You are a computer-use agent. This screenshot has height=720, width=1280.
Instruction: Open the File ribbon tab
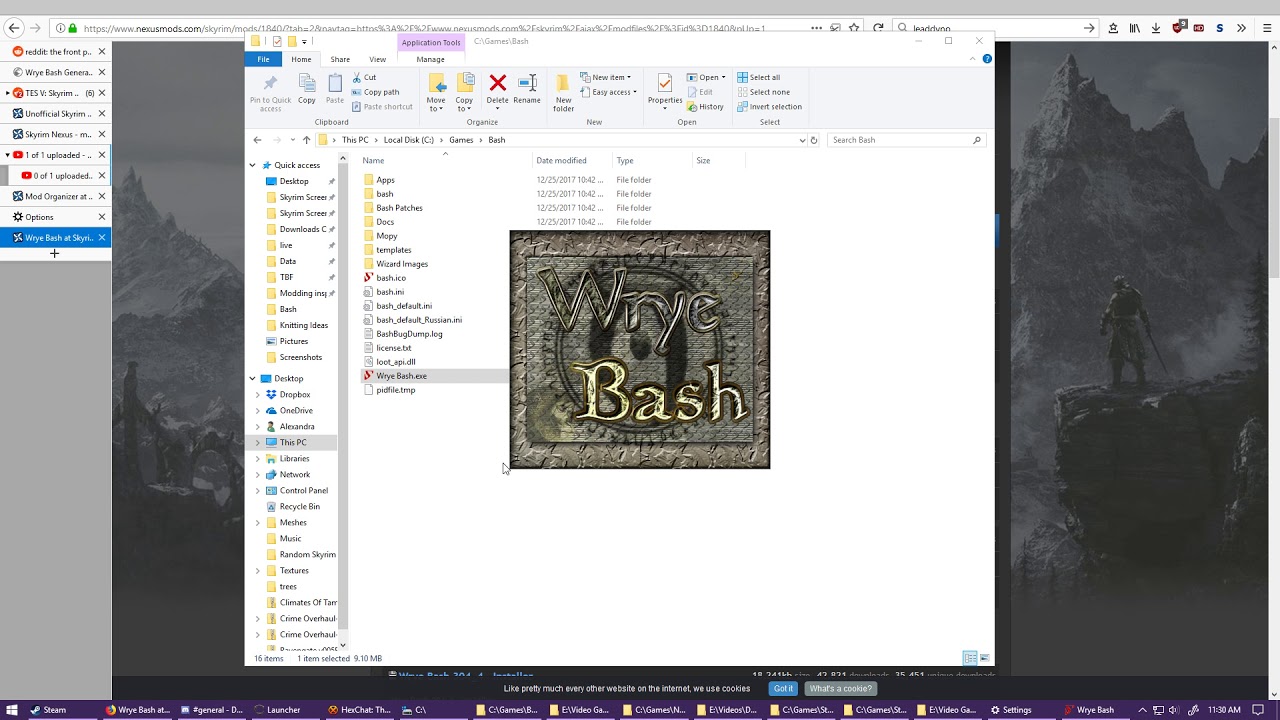tap(263, 59)
